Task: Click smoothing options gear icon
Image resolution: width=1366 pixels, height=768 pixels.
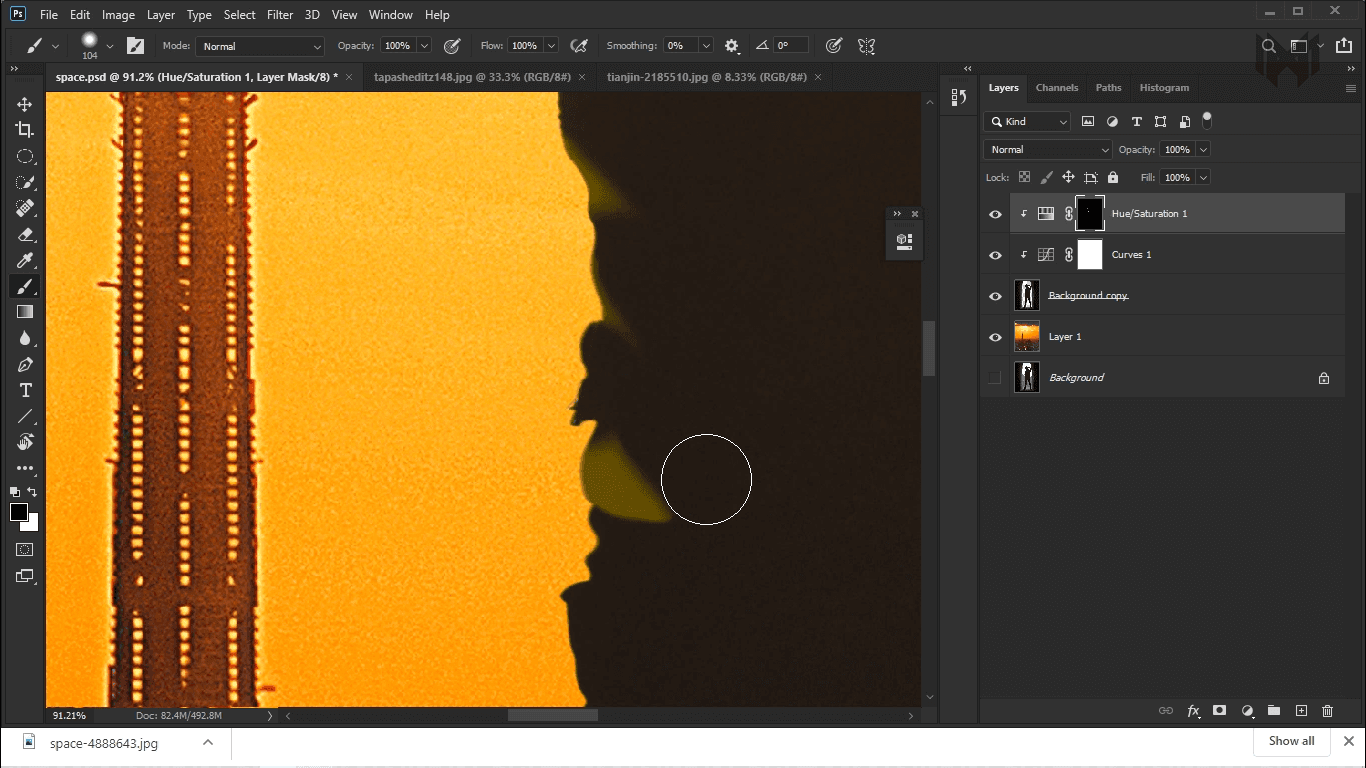Action: pyautogui.click(x=732, y=46)
